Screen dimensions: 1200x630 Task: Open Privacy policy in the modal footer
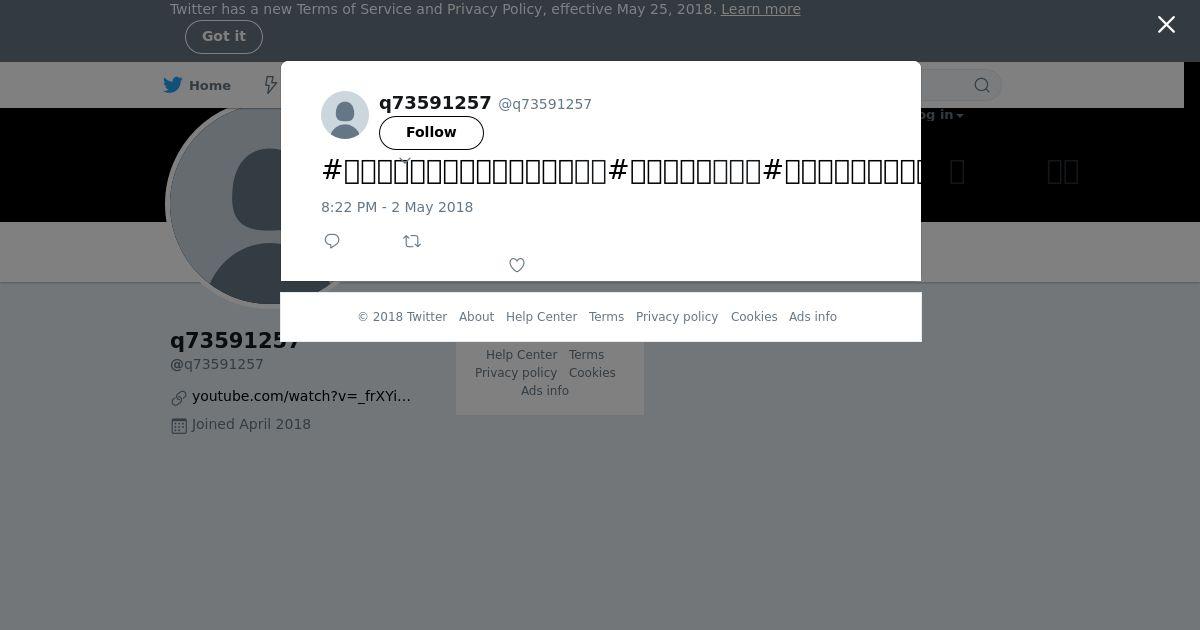(x=677, y=317)
